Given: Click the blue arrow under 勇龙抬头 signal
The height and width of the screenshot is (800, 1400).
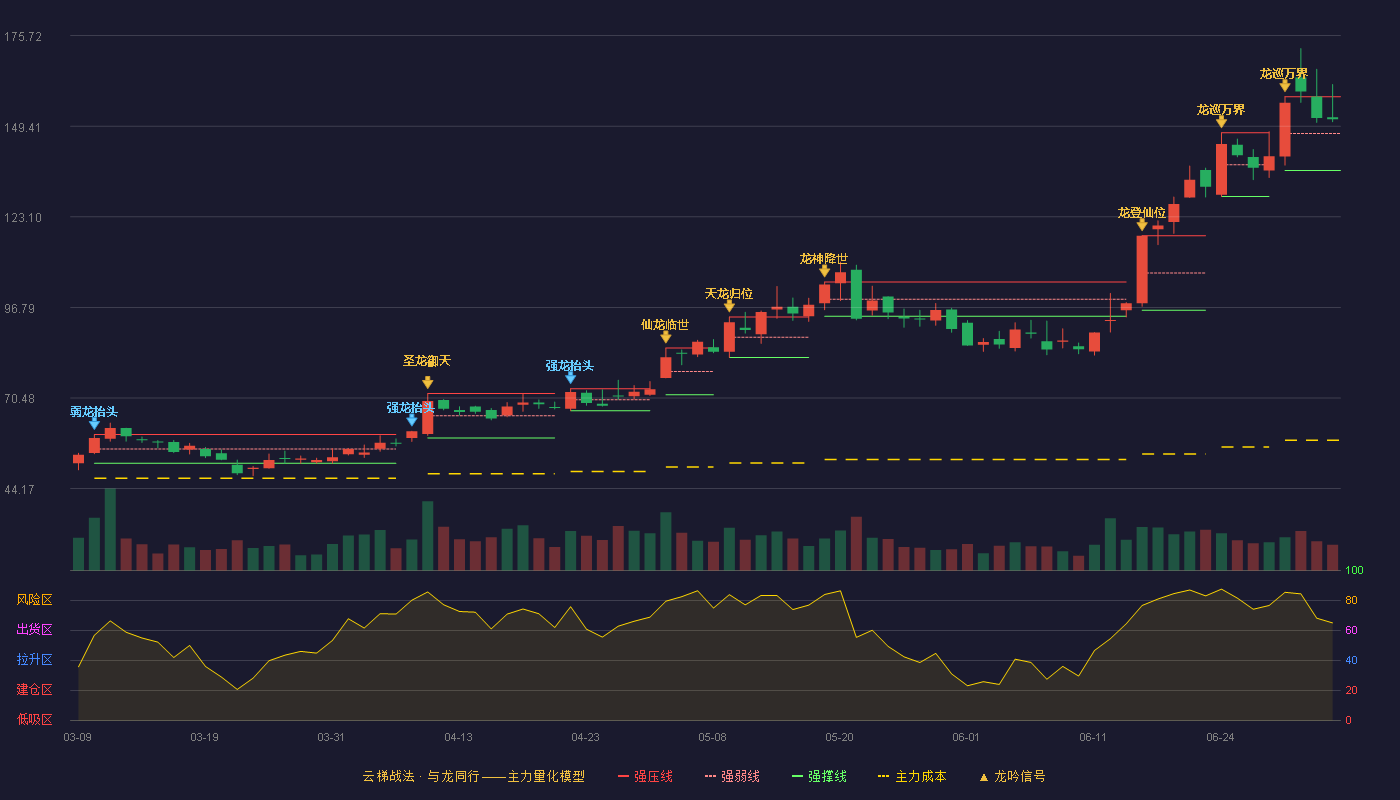Looking at the screenshot, I should tap(94, 424).
